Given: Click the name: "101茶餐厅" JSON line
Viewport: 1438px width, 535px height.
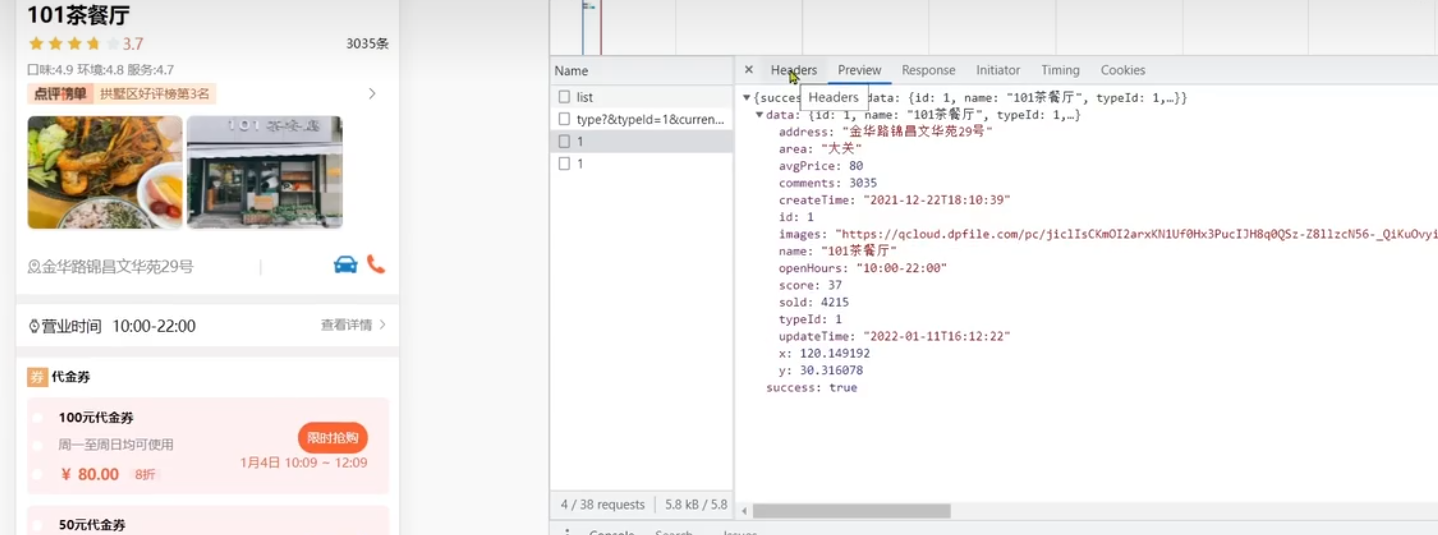Looking at the screenshot, I should [x=838, y=251].
